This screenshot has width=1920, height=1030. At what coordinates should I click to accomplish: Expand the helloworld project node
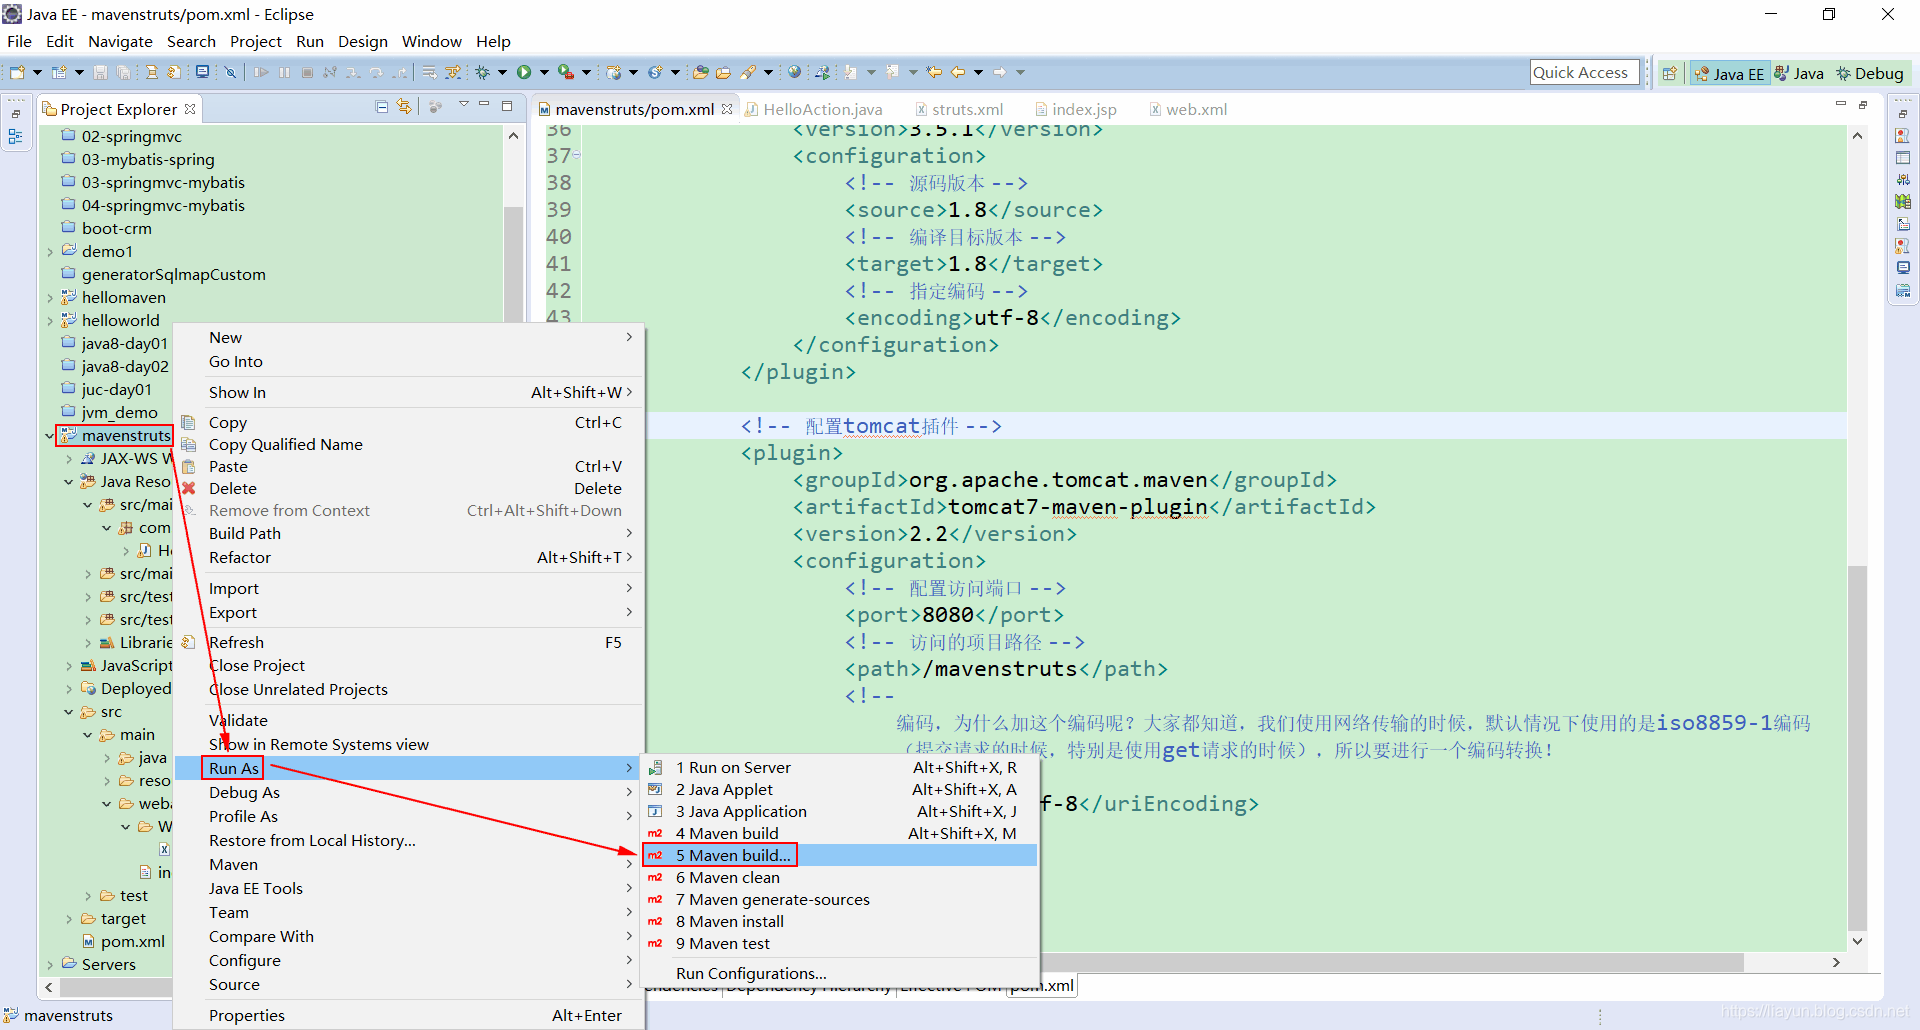click(x=50, y=321)
